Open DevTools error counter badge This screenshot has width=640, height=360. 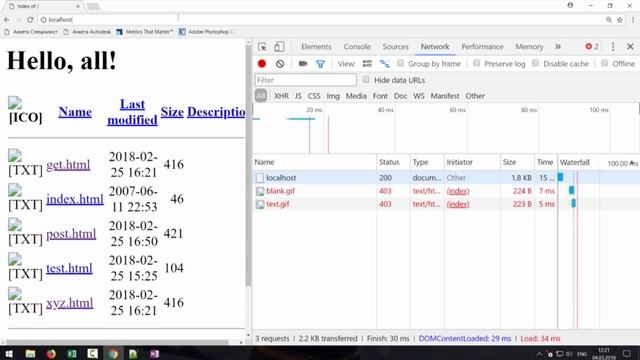tap(592, 47)
